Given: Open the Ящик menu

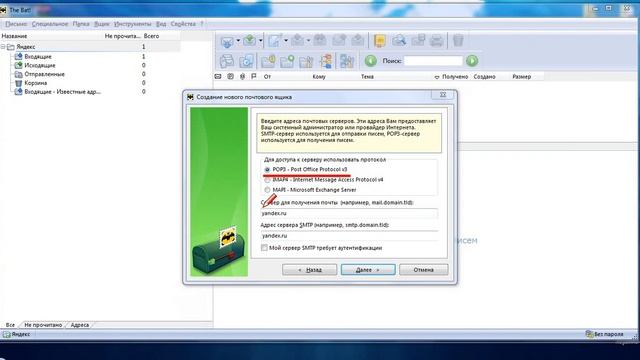Looking at the screenshot, I should [102, 24].
